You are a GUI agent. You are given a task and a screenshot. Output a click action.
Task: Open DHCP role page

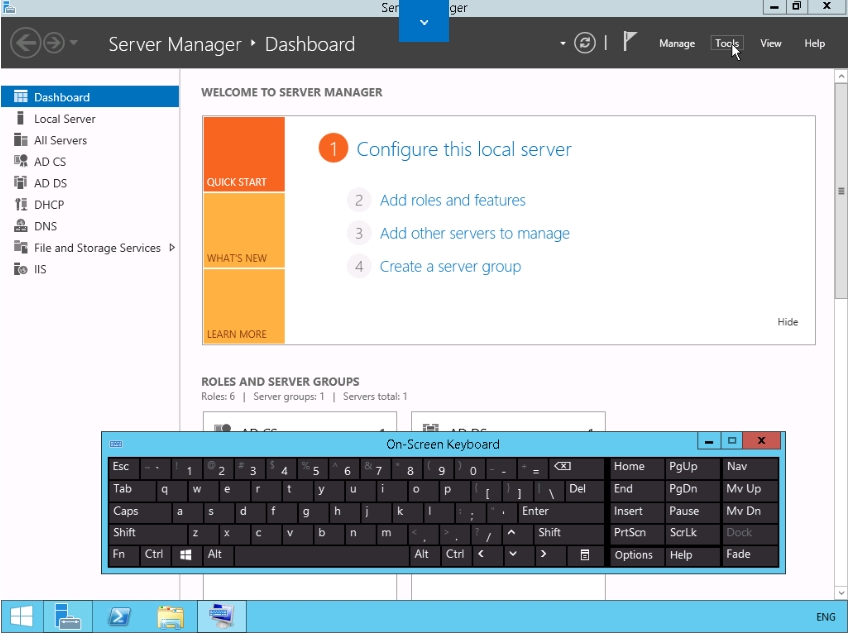[90, 205]
